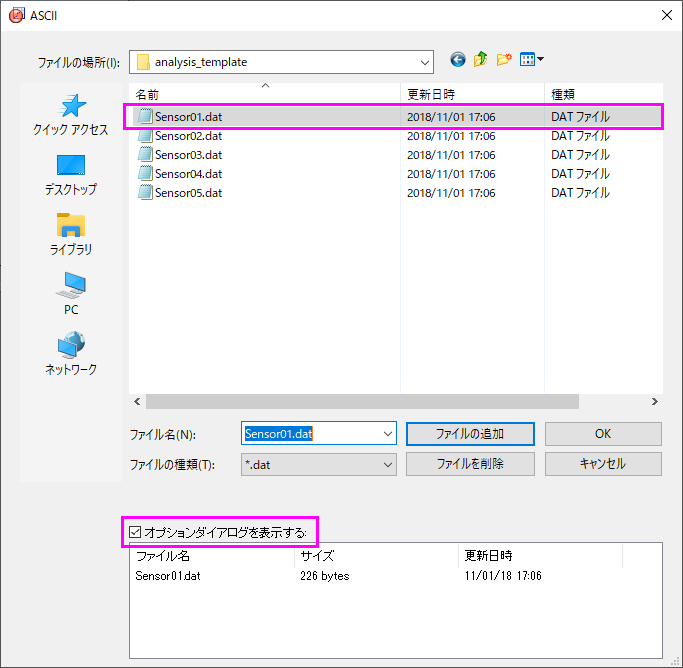Expand the file name dropdown arrow
The width and height of the screenshot is (683, 668).
pyautogui.click(x=388, y=434)
